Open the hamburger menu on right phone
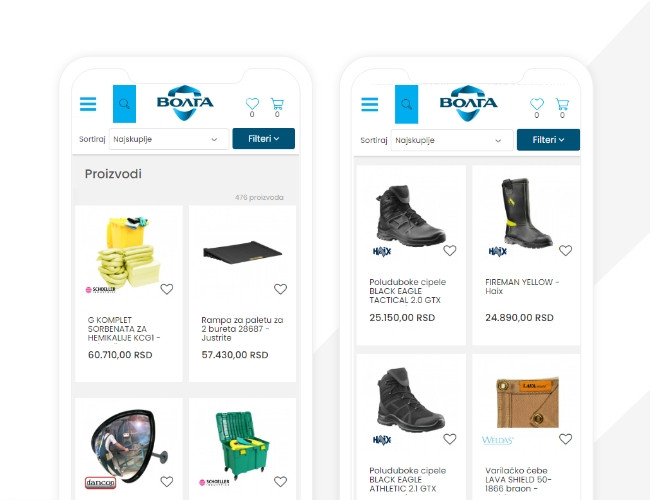Image resolution: width=650 pixels, height=500 pixels. click(x=369, y=104)
